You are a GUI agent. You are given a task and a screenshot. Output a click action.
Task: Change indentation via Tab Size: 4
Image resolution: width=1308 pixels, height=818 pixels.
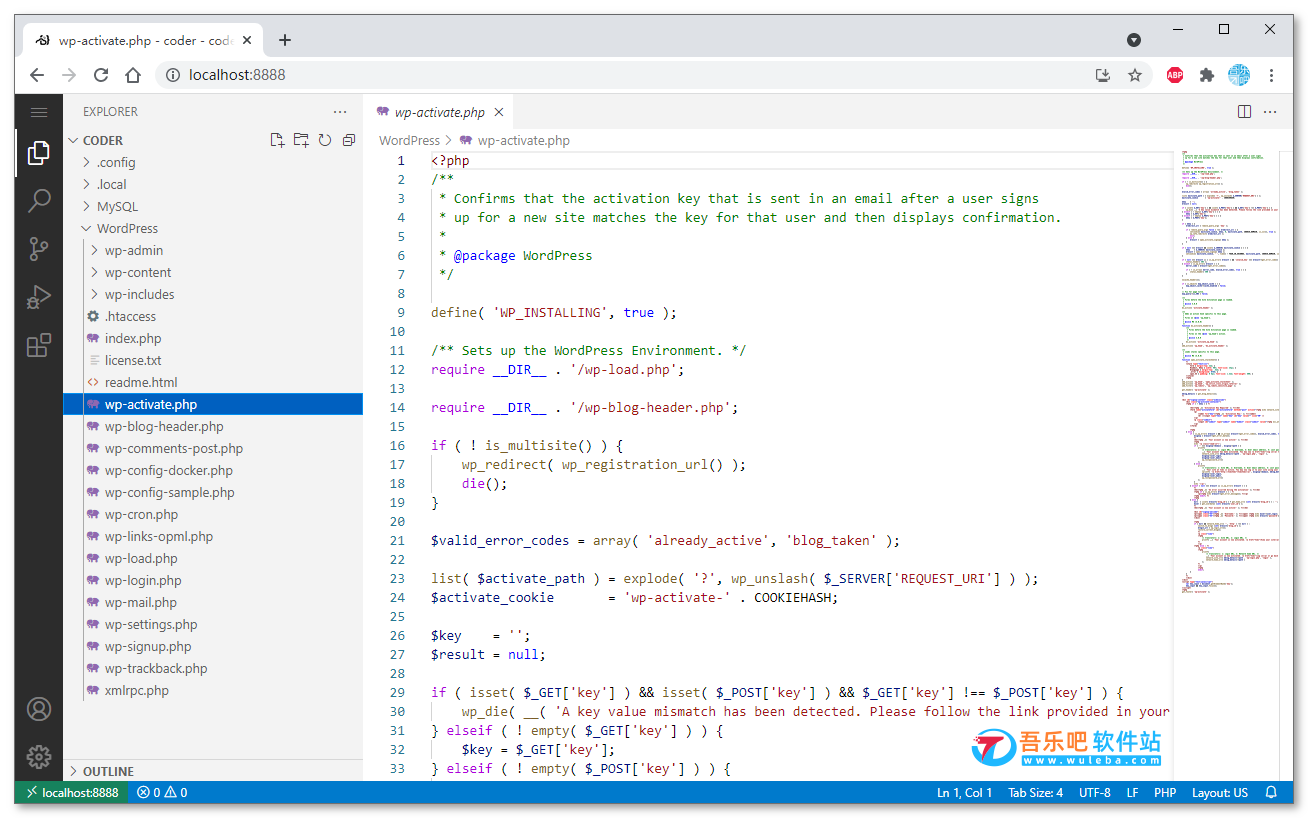point(1036,793)
